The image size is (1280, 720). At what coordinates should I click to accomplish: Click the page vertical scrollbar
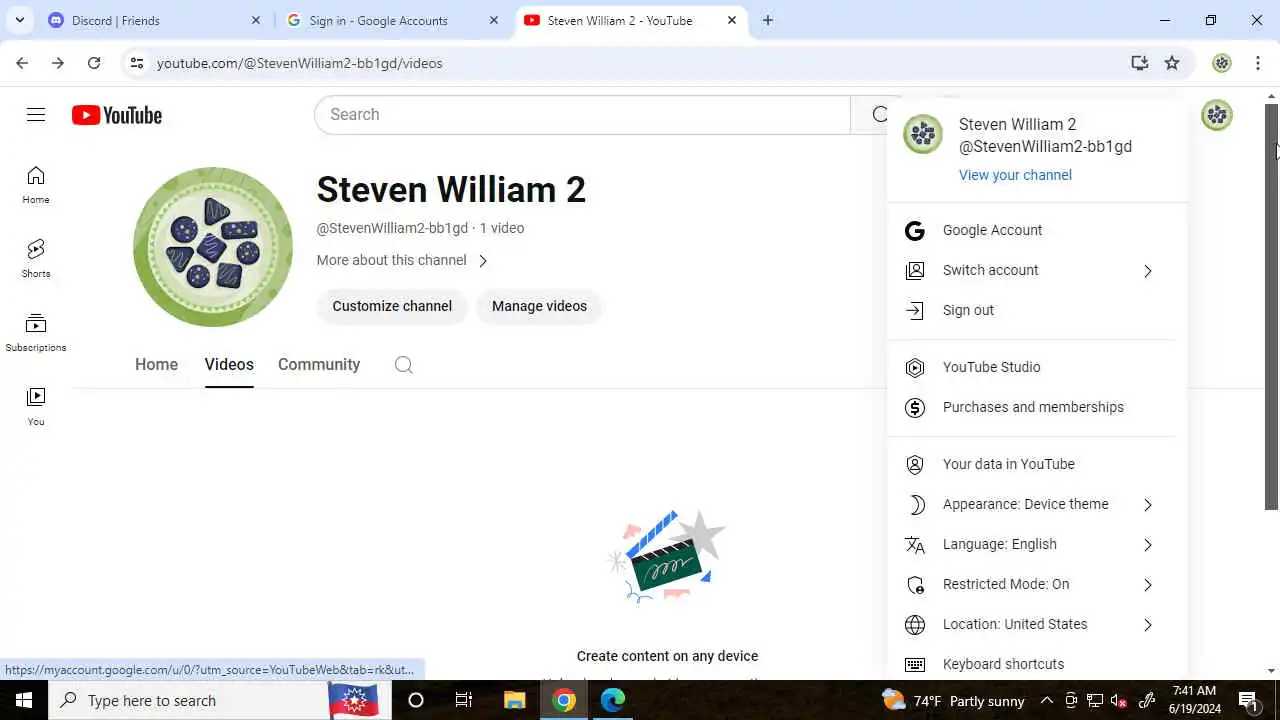pos(1272,305)
